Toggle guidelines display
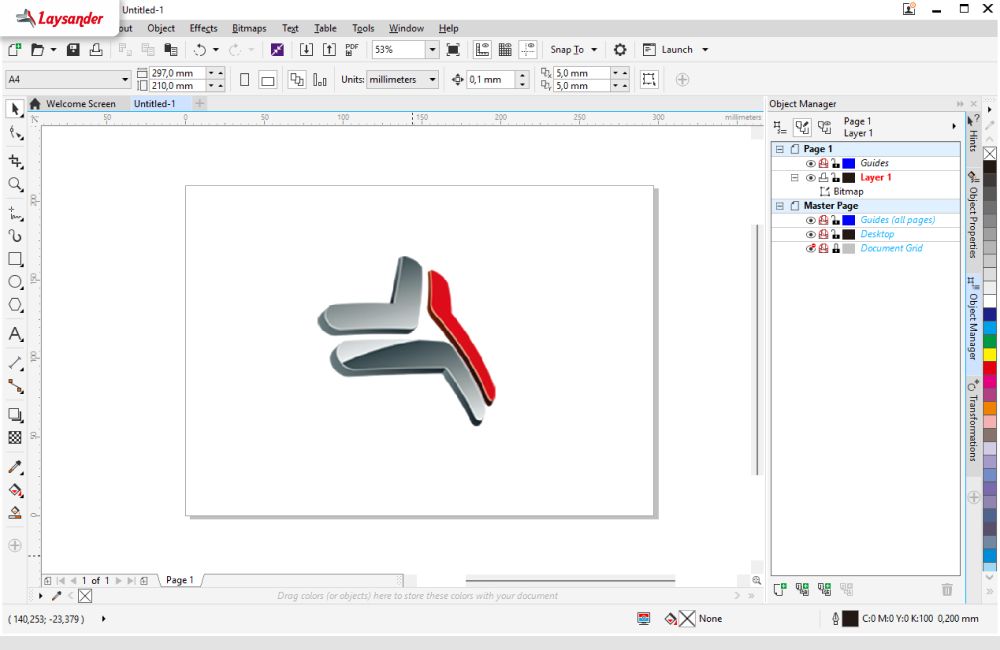 click(528, 50)
